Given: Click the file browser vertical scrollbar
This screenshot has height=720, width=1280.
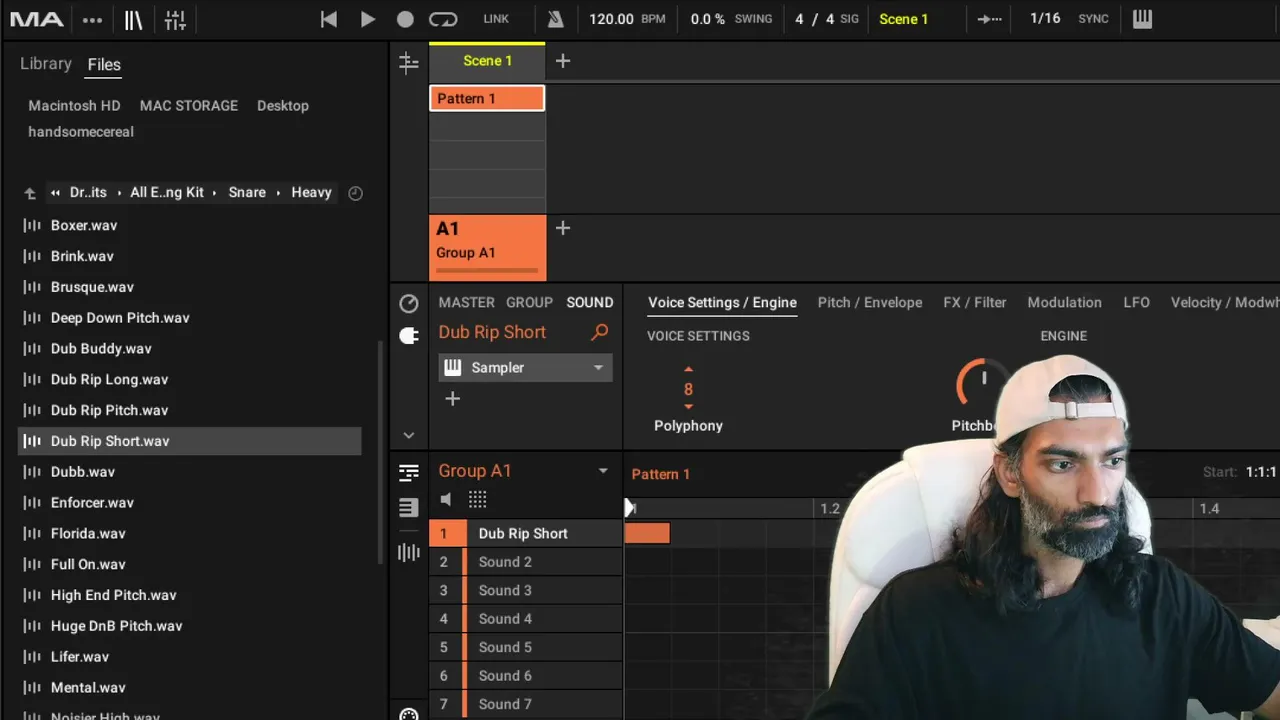Looking at the screenshot, I should 378,450.
